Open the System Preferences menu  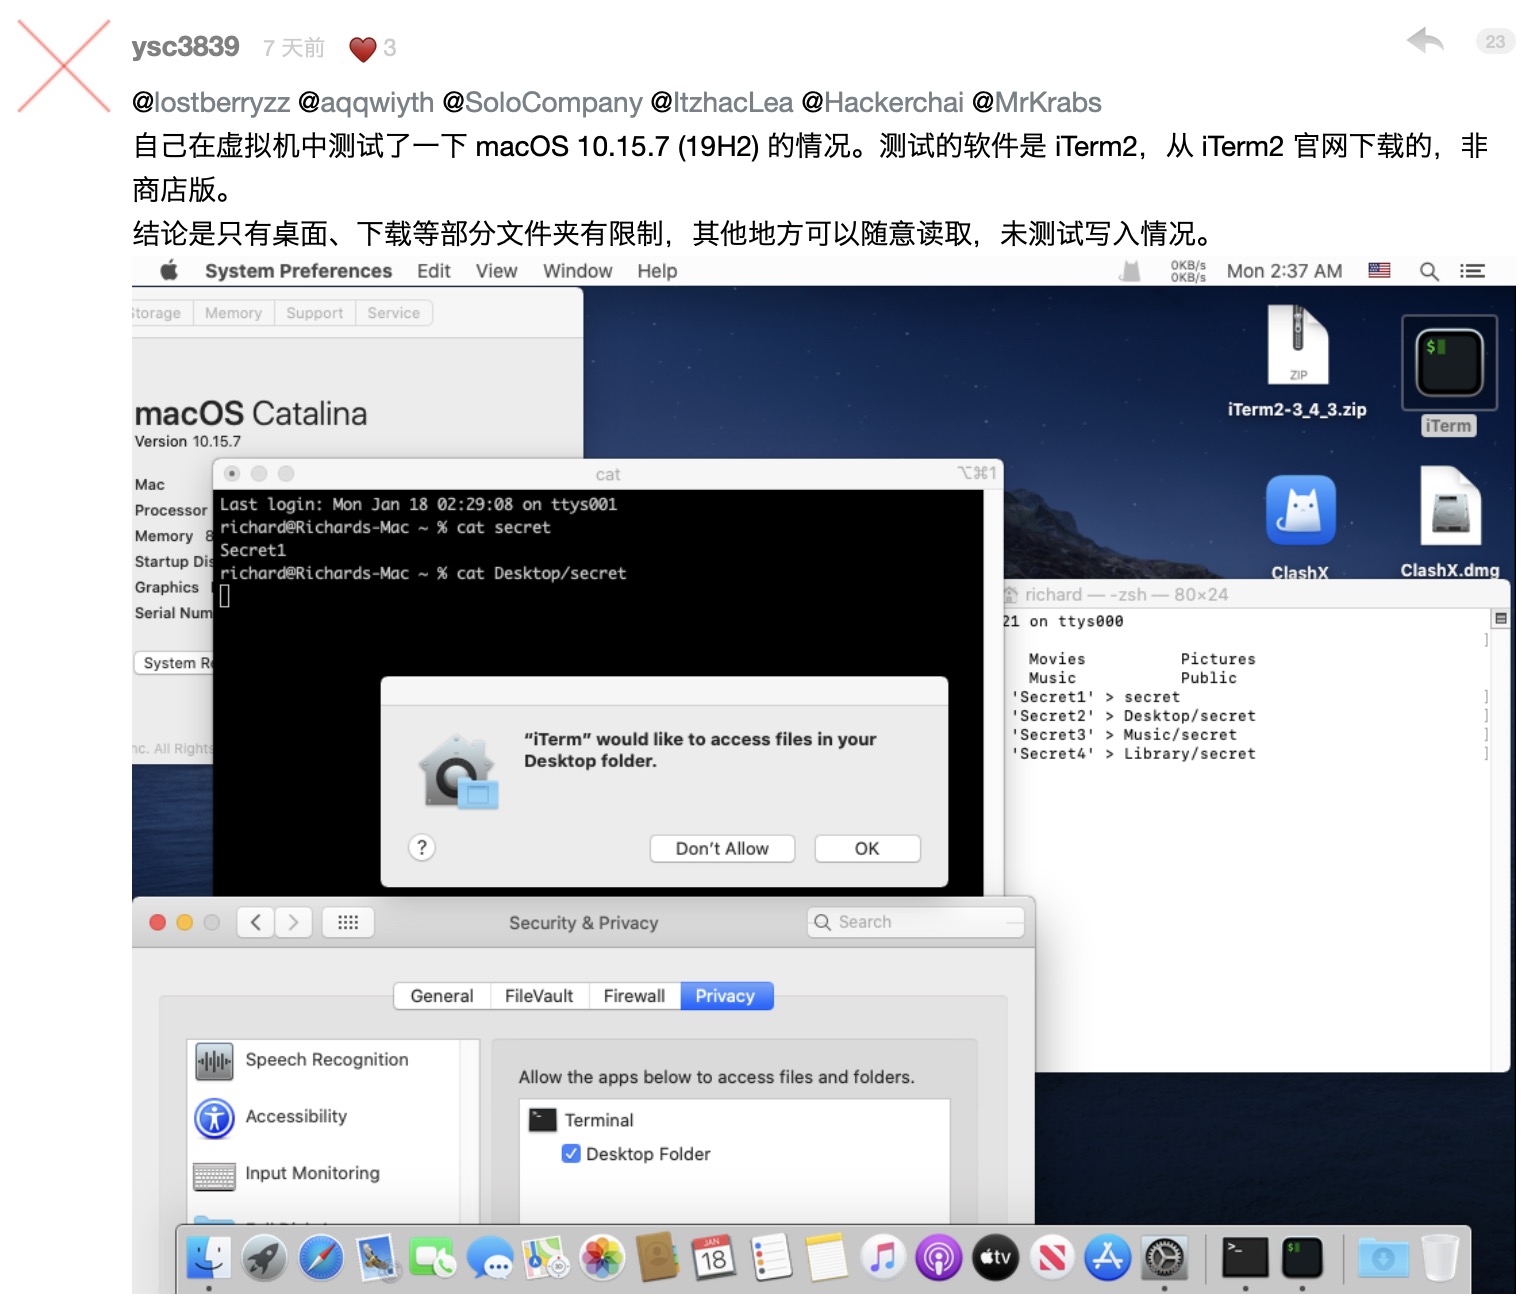point(298,271)
